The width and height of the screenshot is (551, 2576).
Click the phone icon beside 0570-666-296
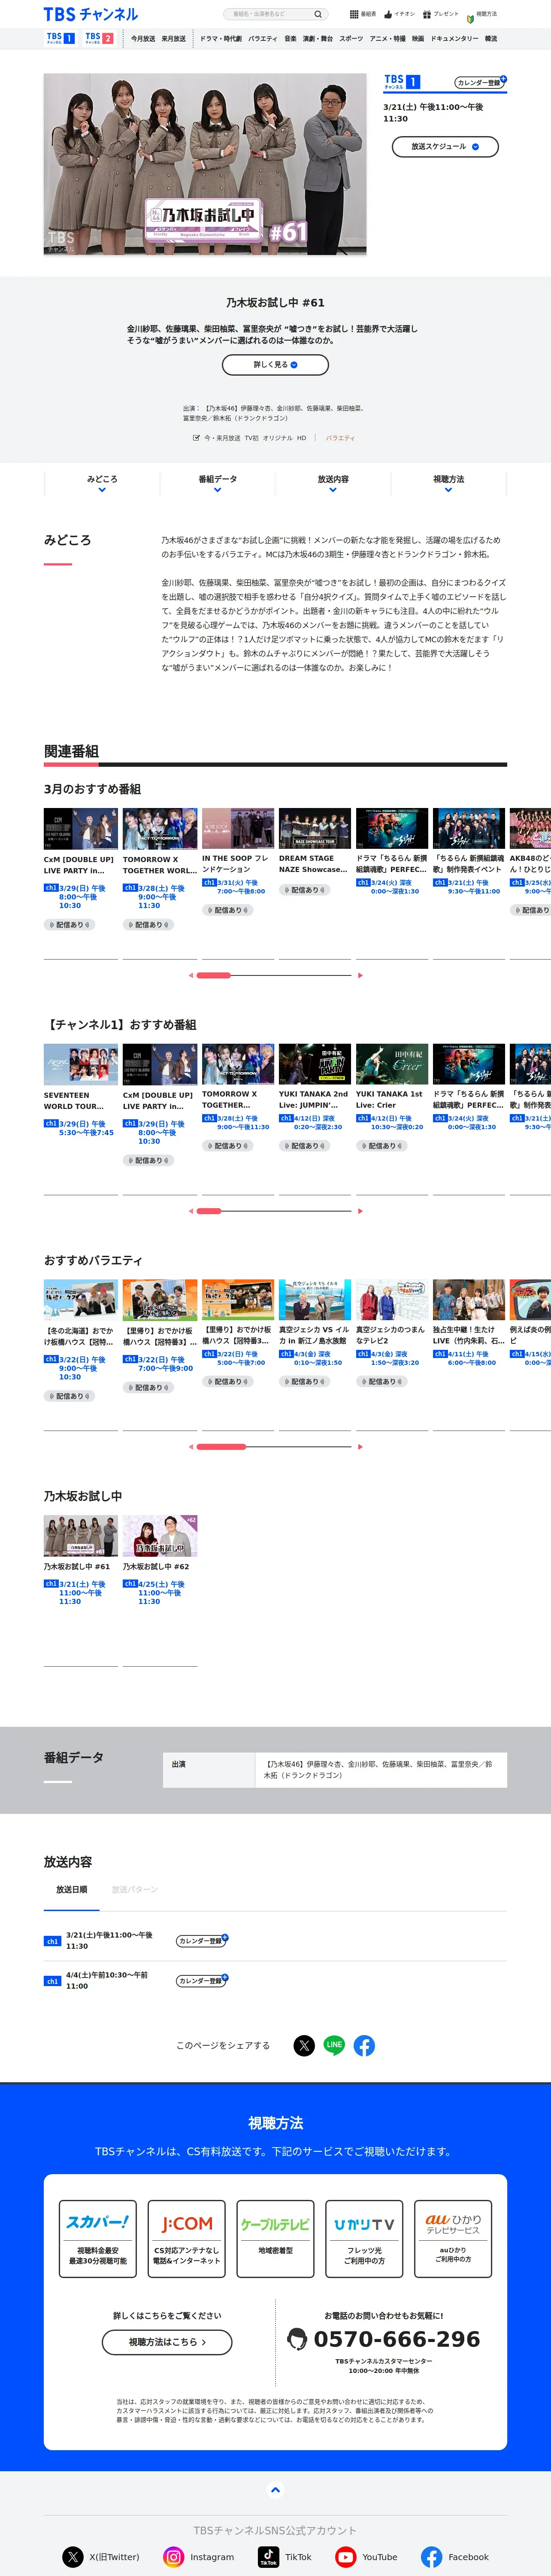(x=296, y=2338)
